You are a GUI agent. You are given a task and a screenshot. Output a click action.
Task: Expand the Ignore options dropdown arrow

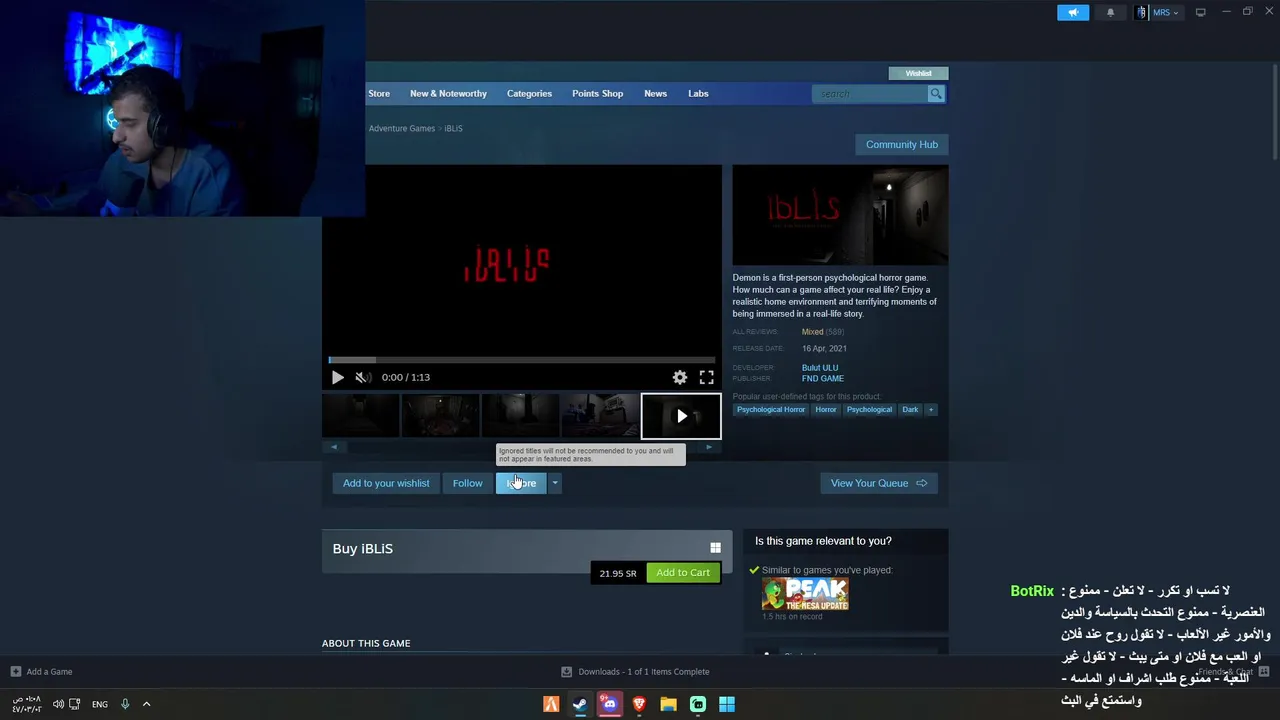click(x=555, y=483)
